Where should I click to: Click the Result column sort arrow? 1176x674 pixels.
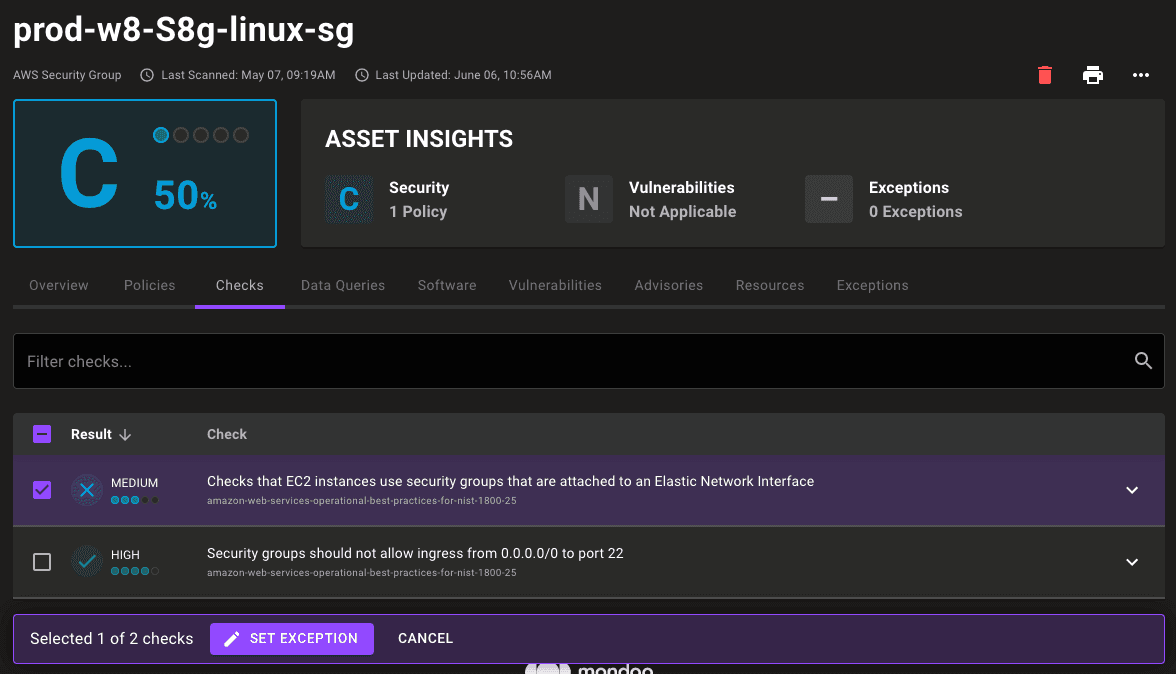pyautogui.click(x=124, y=434)
